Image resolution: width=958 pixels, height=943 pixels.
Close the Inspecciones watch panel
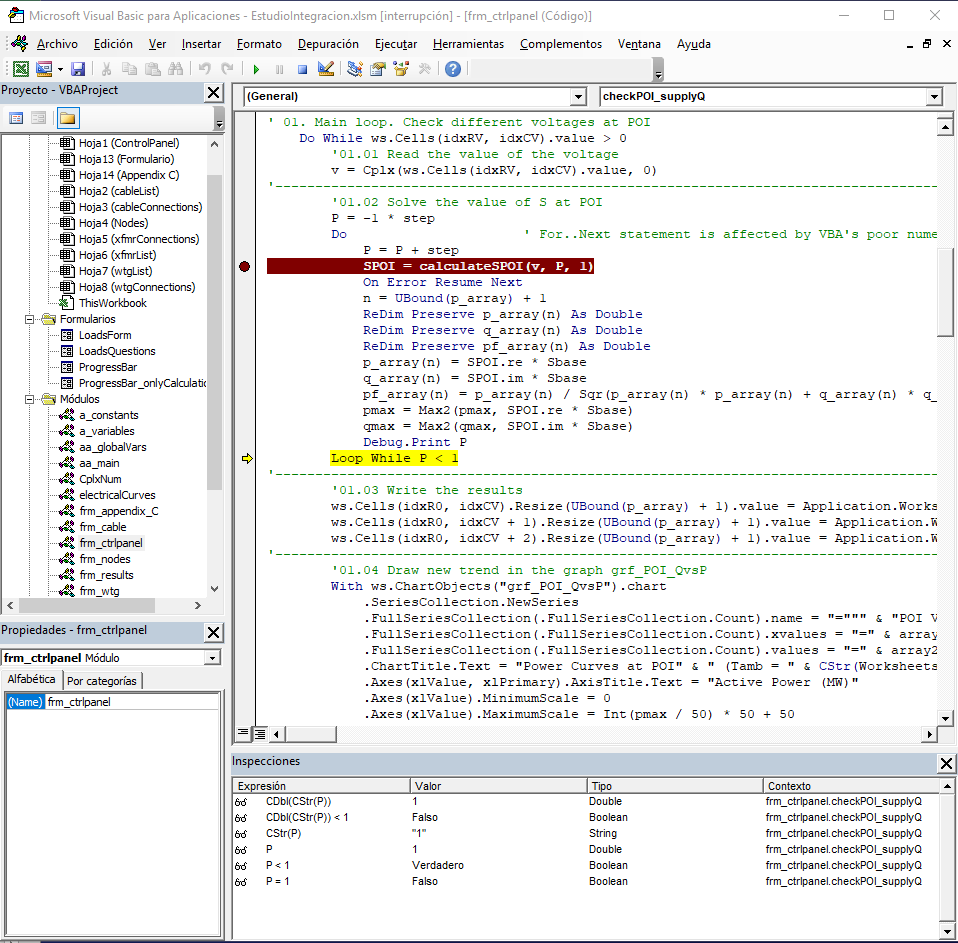click(946, 763)
